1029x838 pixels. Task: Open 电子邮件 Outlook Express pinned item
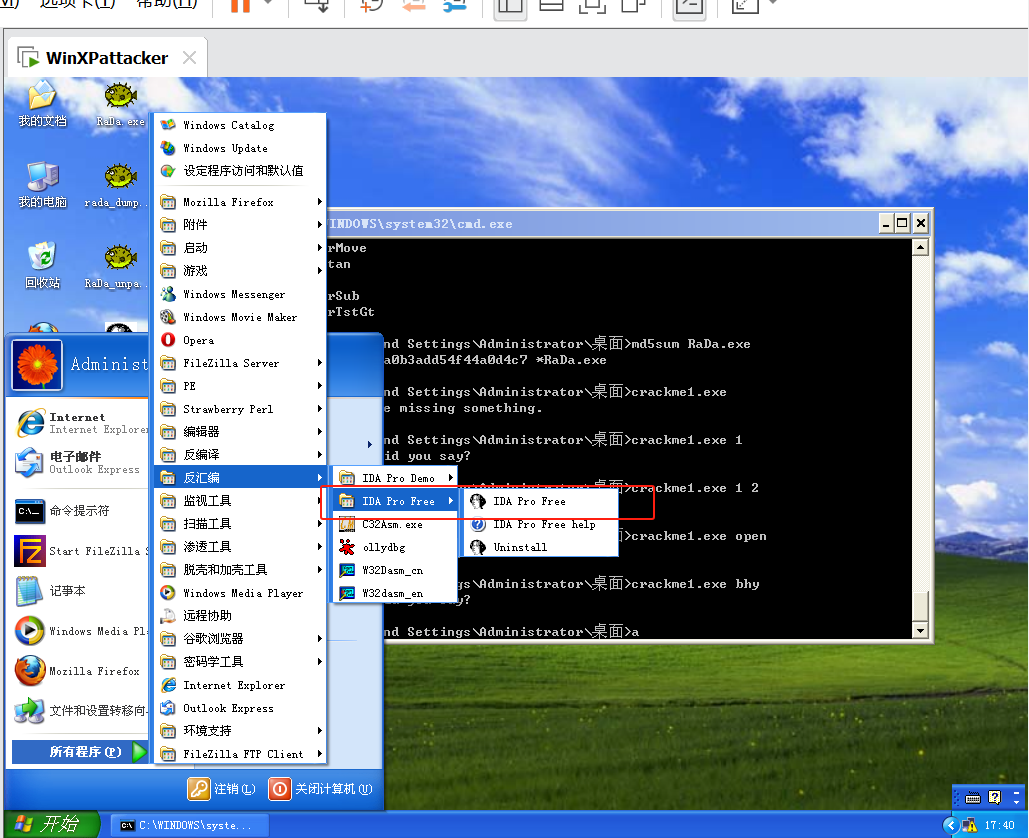[x=79, y=462]
